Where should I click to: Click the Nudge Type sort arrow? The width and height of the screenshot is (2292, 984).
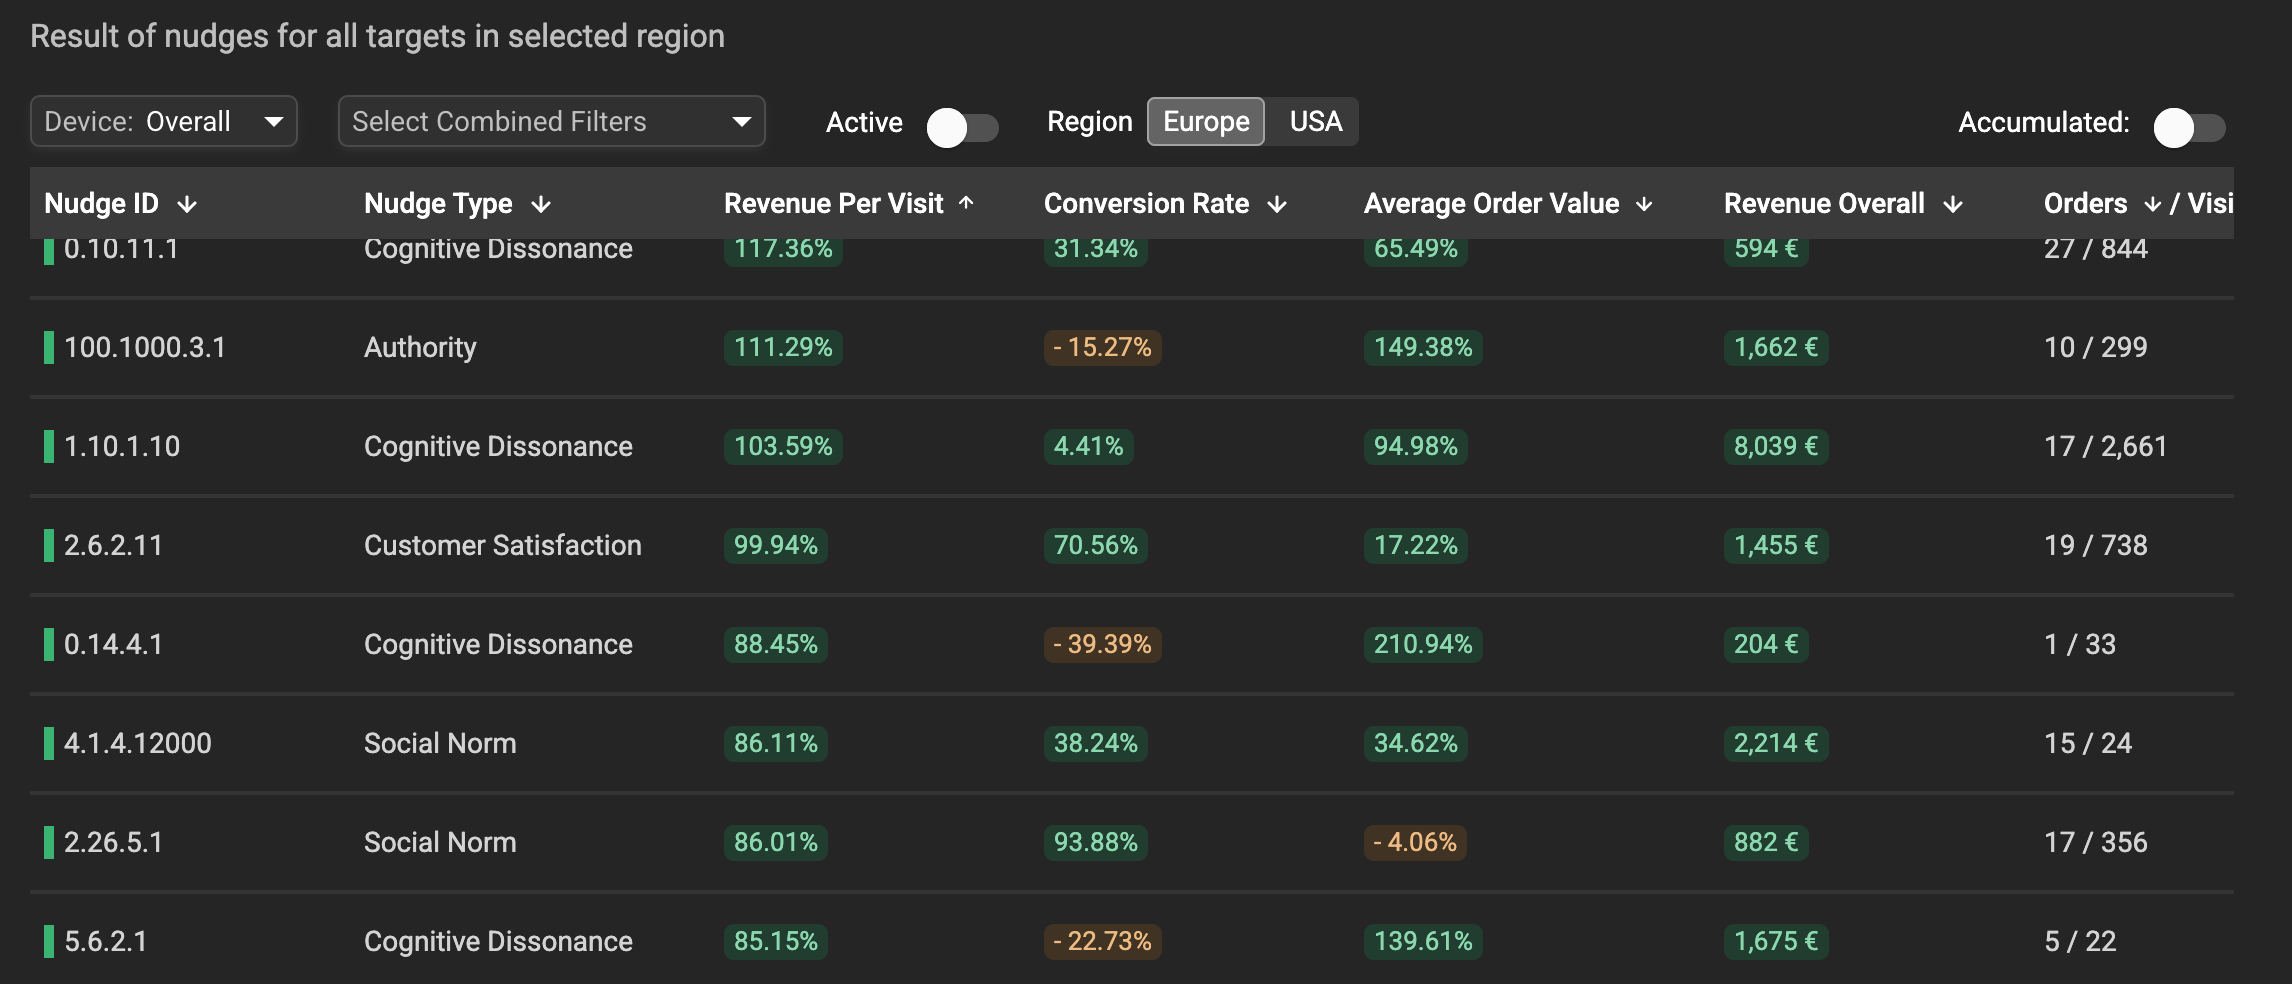(541, 204)
